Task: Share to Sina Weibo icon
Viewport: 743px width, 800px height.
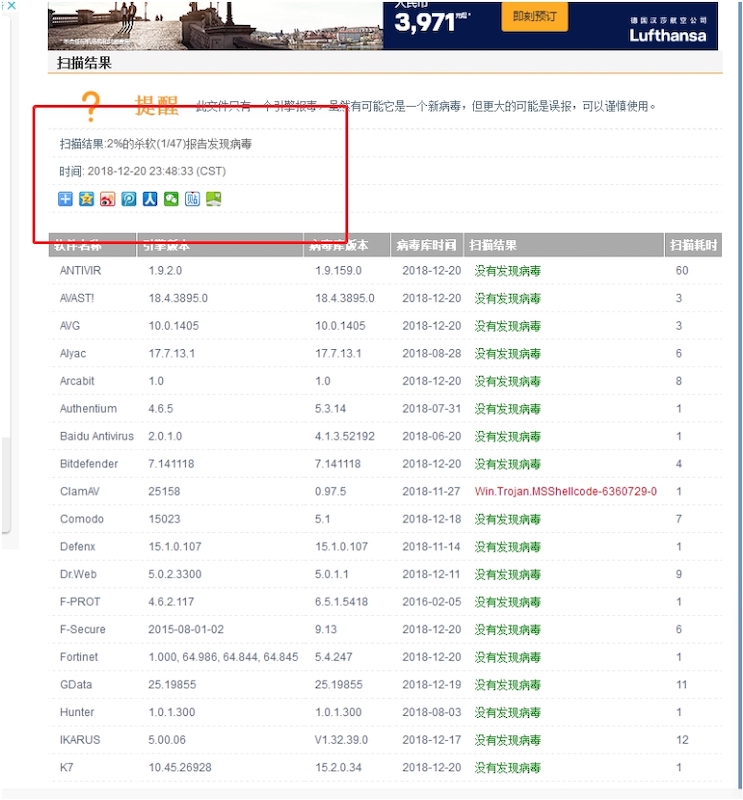Action: 108,199
